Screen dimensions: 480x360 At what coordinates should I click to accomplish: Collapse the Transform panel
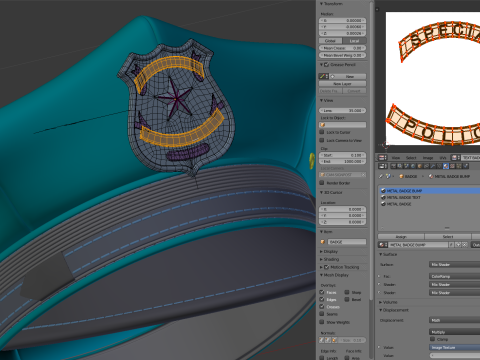click(322, 4)
